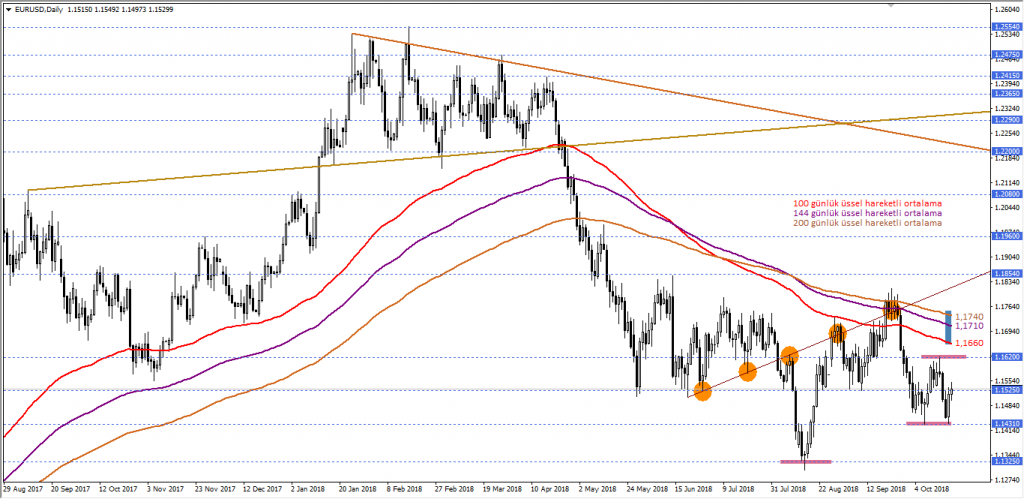Select the 1.22000 price level tag

coord(1006,152)
